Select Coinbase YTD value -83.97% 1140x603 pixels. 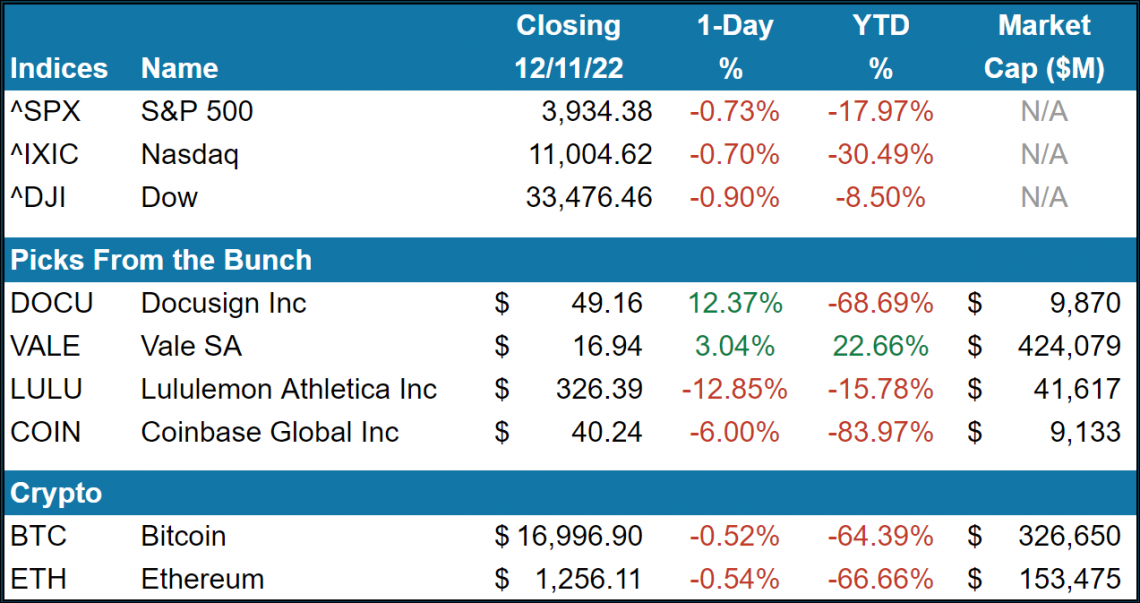click(x=880, y=432)
